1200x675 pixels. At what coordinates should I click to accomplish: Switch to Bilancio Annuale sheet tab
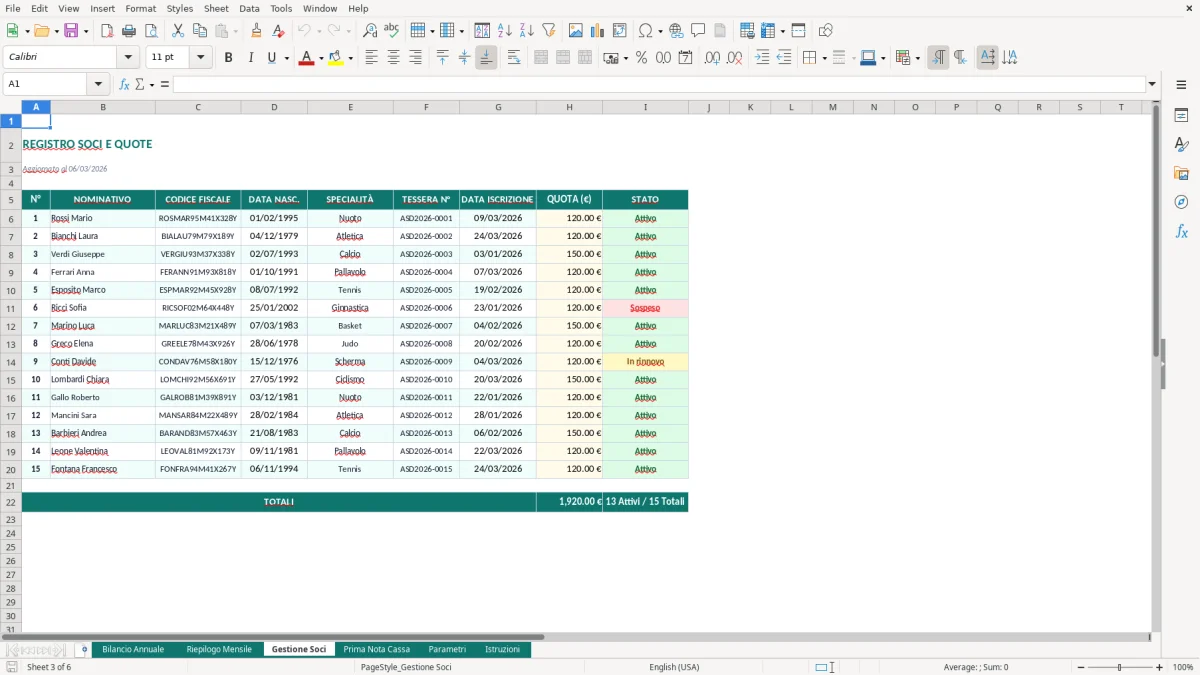point(133,649)
